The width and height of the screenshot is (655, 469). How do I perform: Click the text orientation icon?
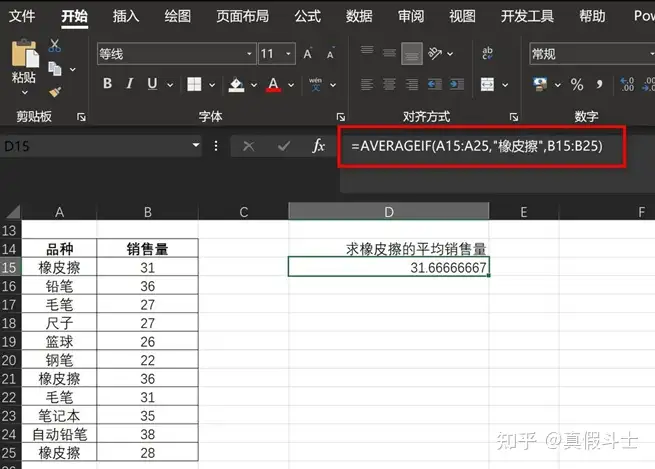pos(435,53)
